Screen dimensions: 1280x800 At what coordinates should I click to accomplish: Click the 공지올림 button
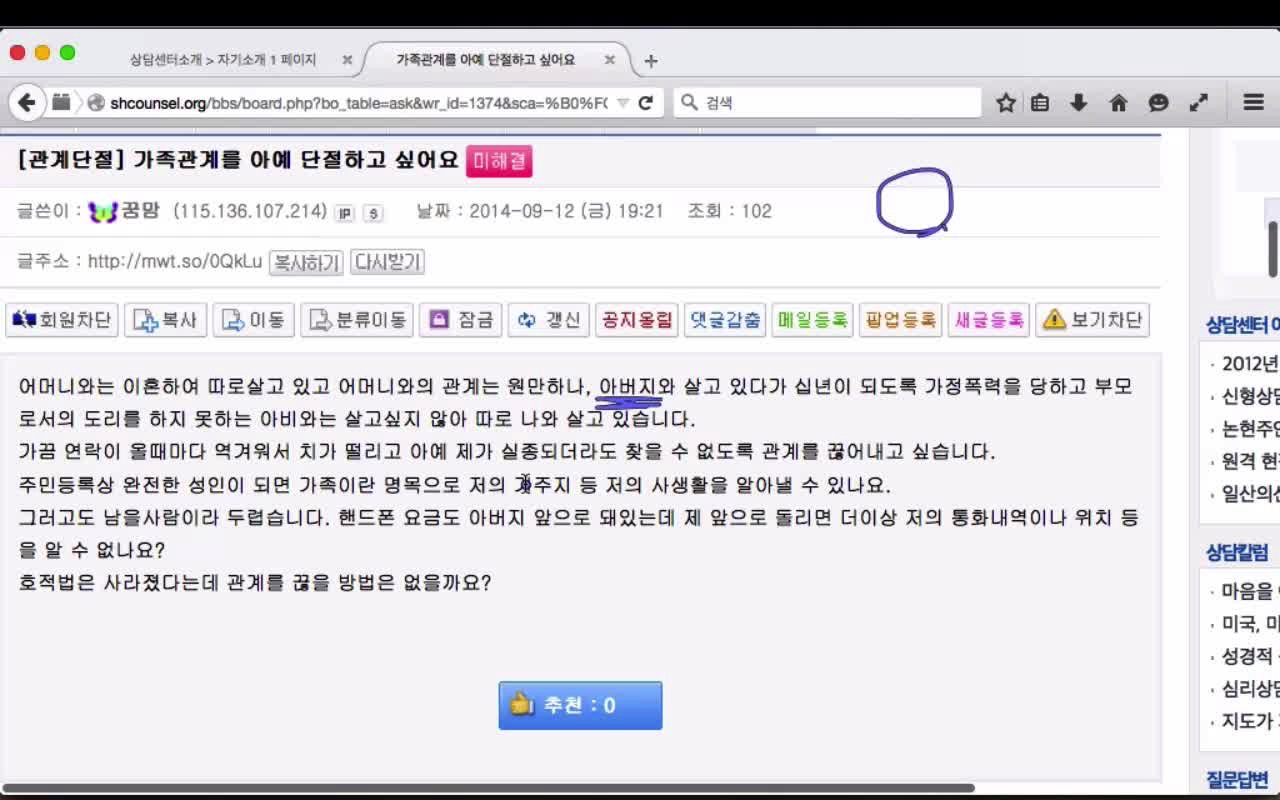(637, 320)
